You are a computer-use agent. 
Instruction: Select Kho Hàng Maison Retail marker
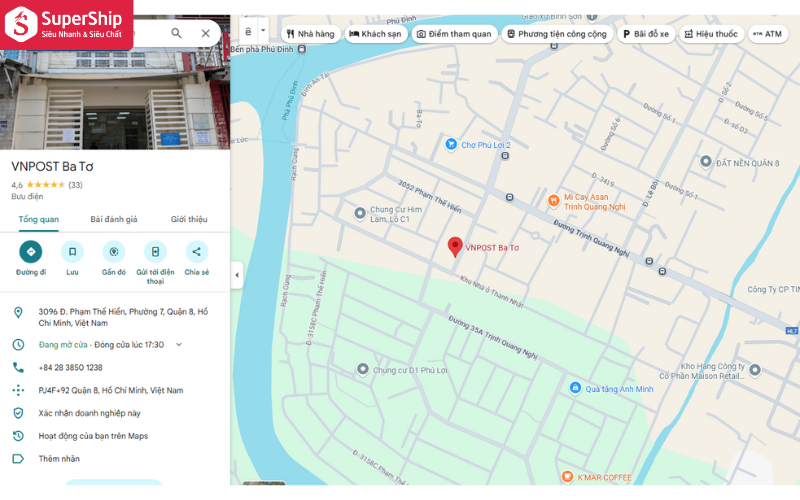tap(755, 370)
